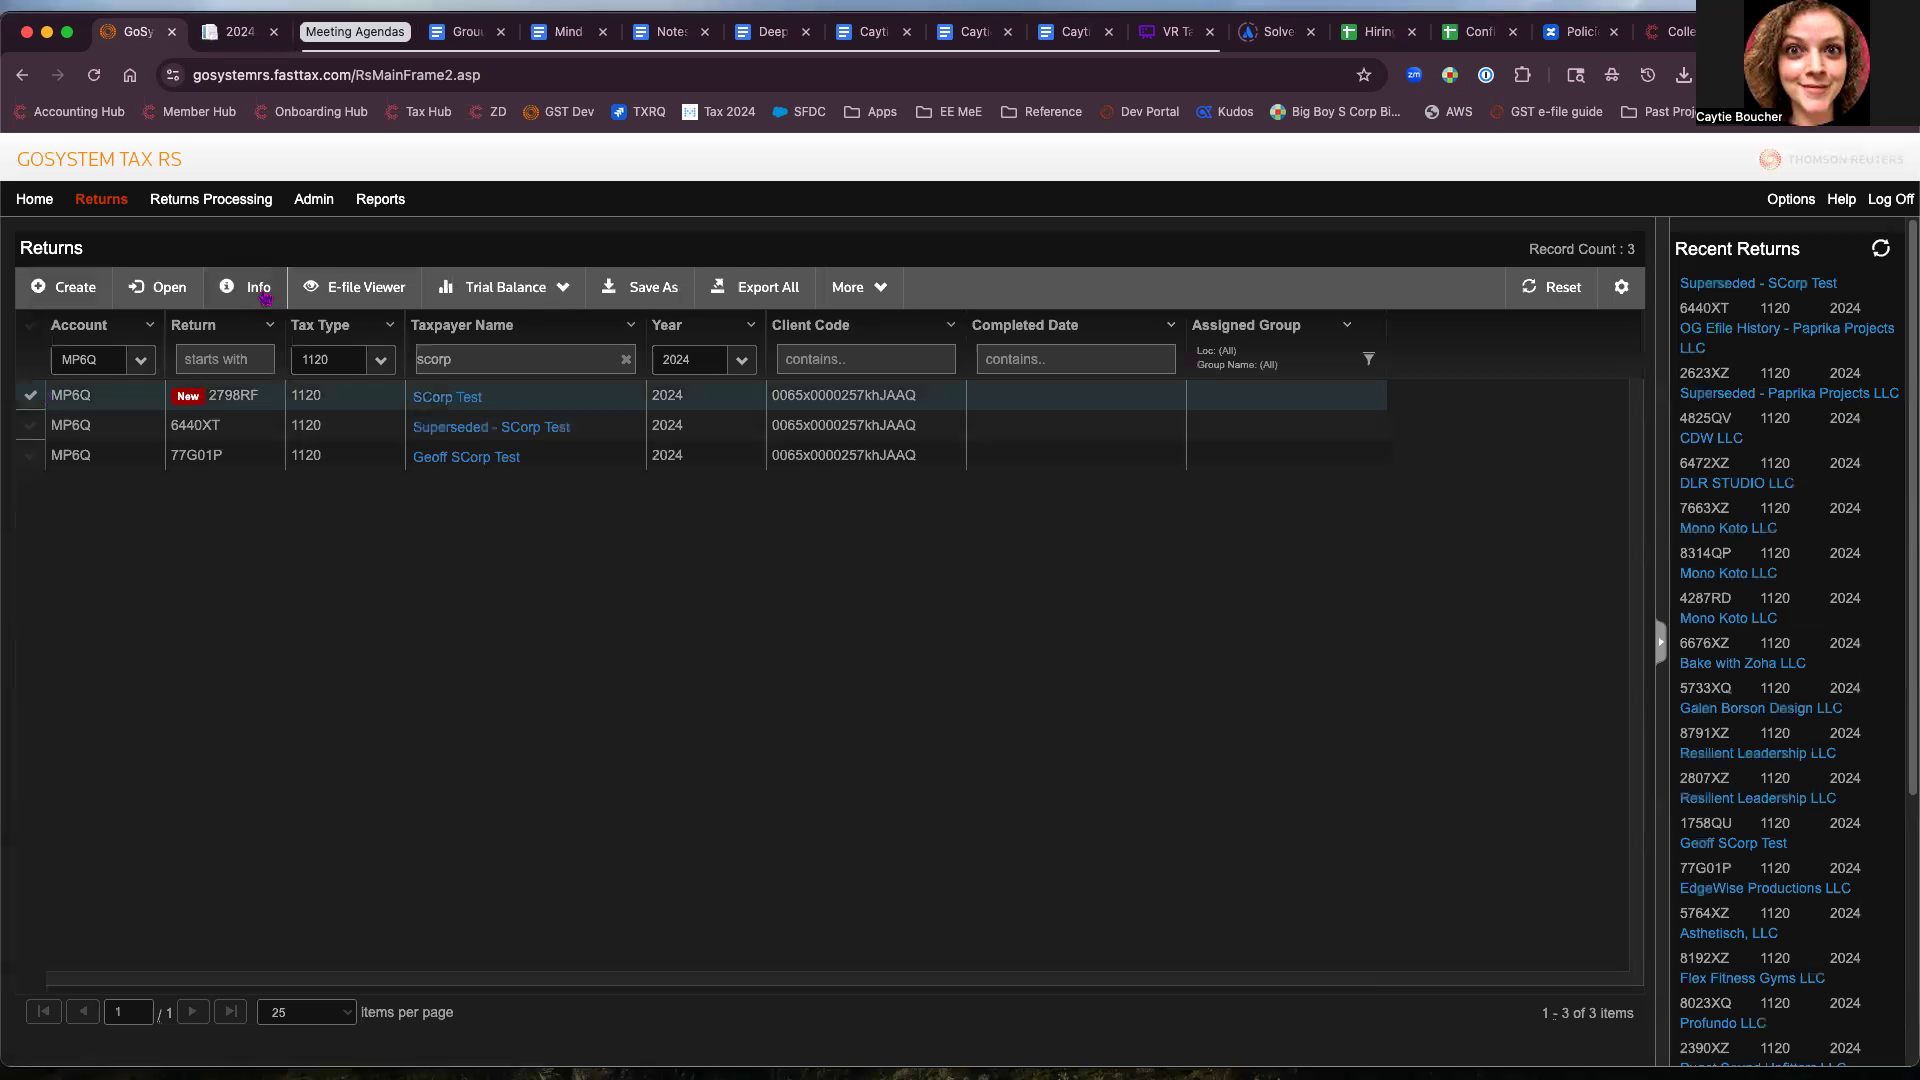This screenshot has width=1920, height=1080.
Task: Open the Geoff SCorp Test return link
Action: [x=466, y=457]
